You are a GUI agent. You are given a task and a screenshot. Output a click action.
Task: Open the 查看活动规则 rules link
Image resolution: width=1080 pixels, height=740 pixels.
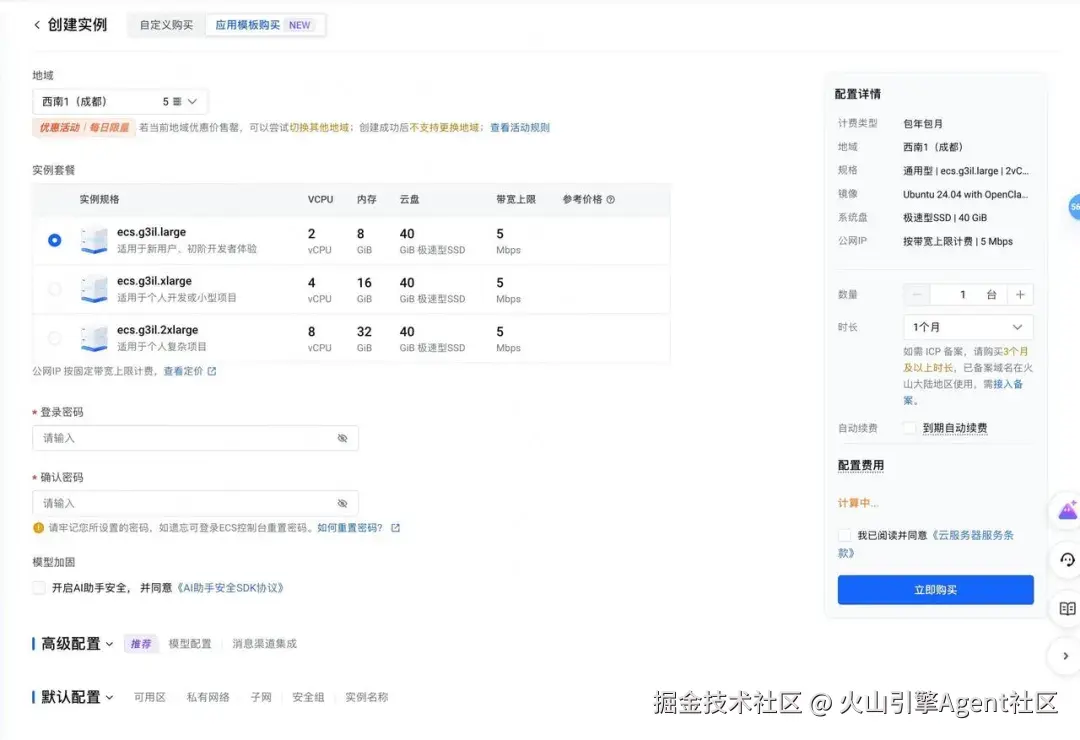point(520,128)
